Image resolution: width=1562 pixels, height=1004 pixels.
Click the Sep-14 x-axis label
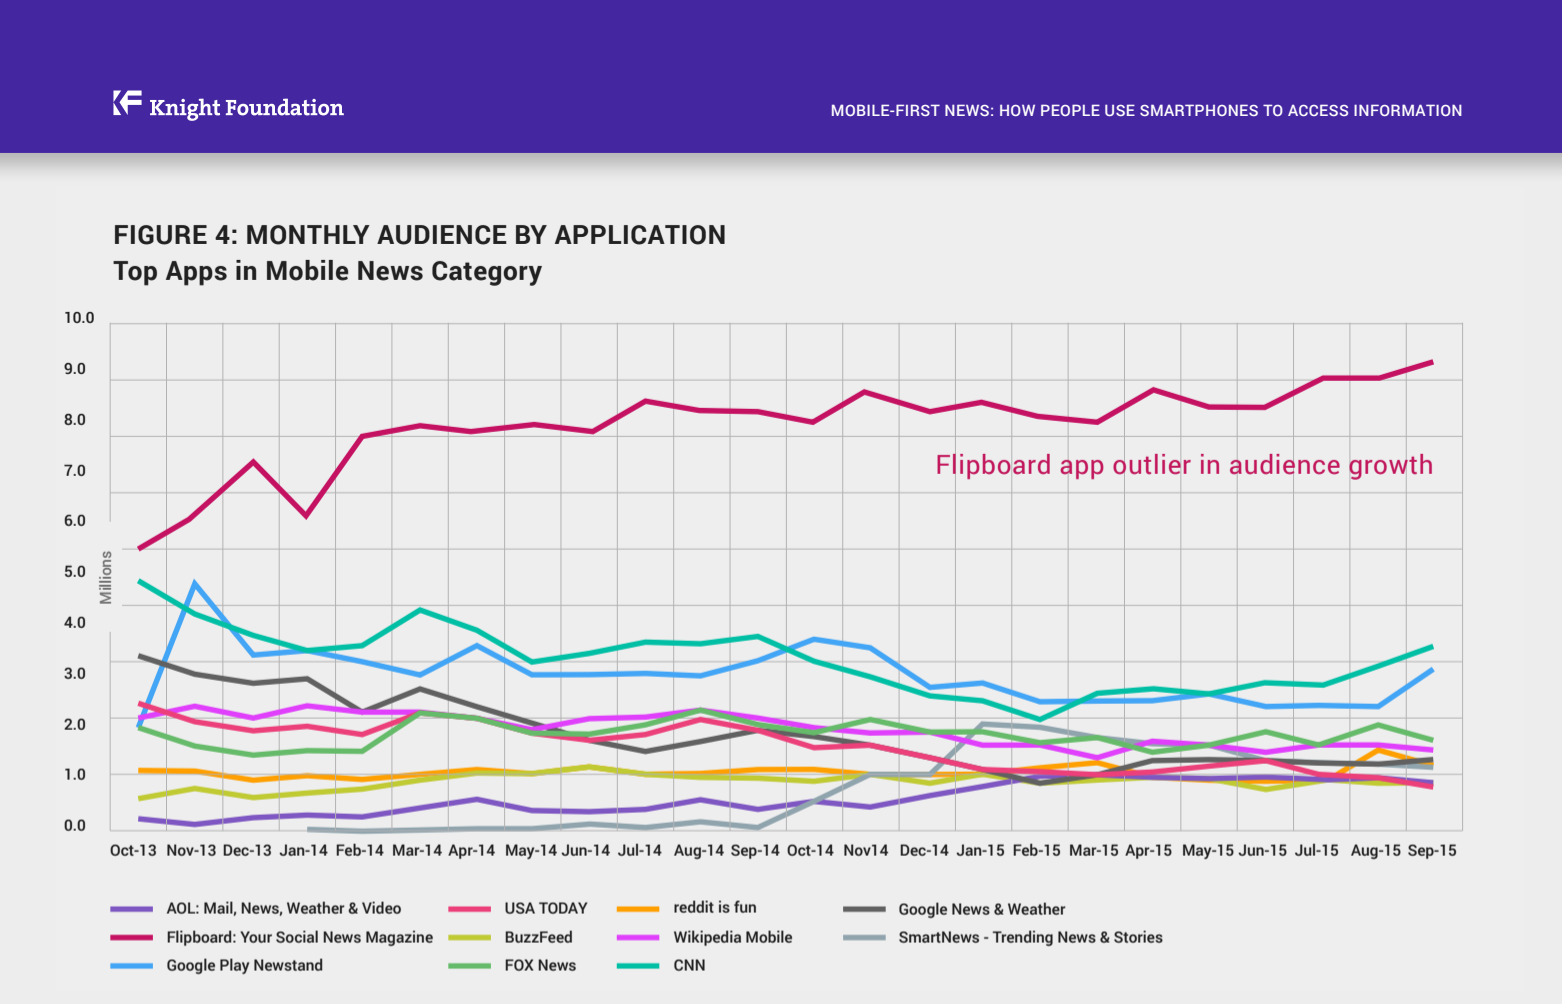coord(755,850)
